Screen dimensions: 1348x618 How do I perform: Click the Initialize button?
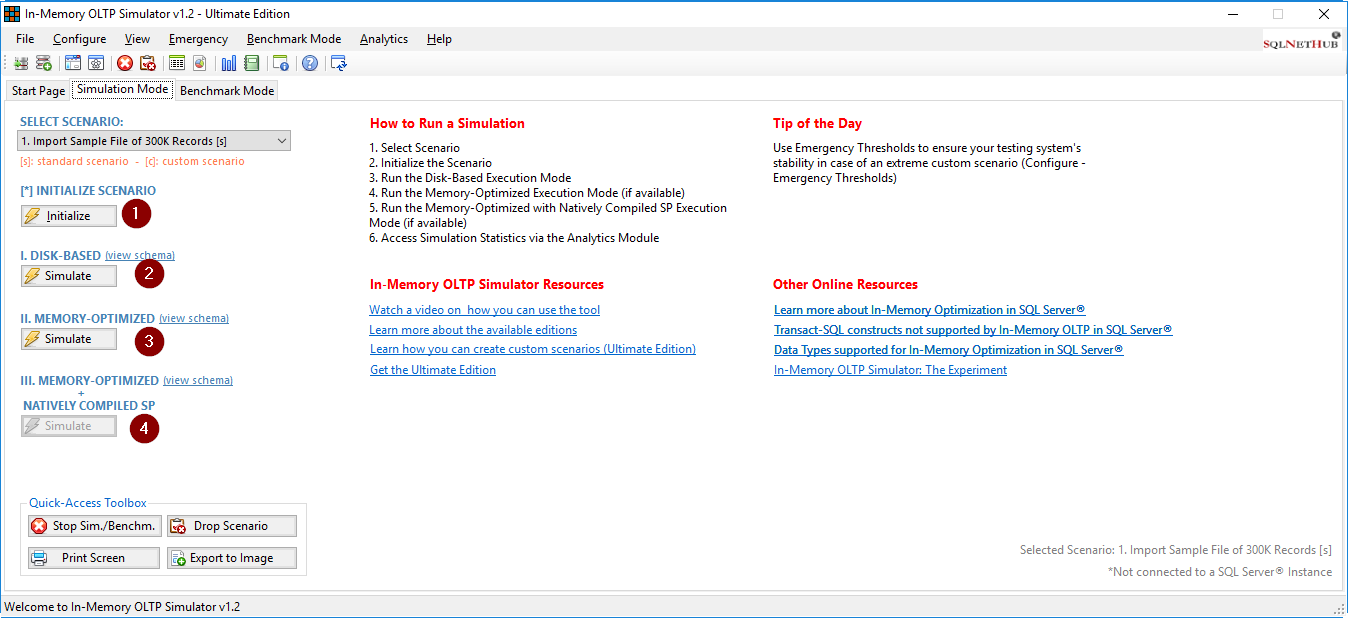[69, 216]
